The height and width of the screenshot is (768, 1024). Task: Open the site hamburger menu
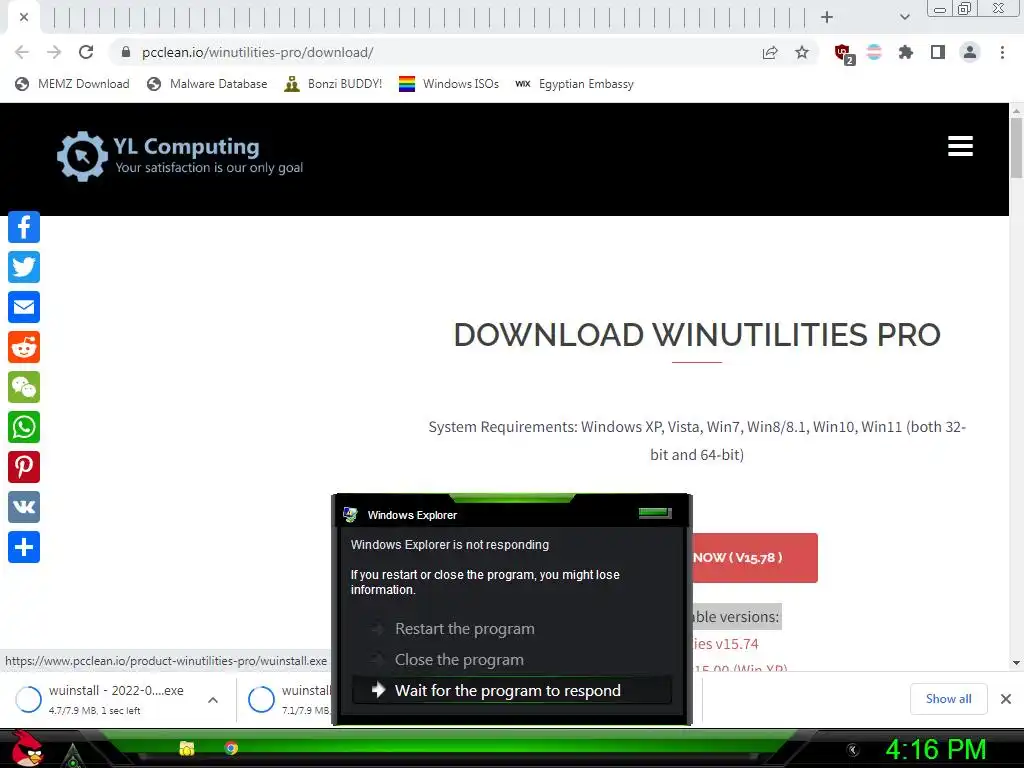pyautogui.click(x=960, y=146)
